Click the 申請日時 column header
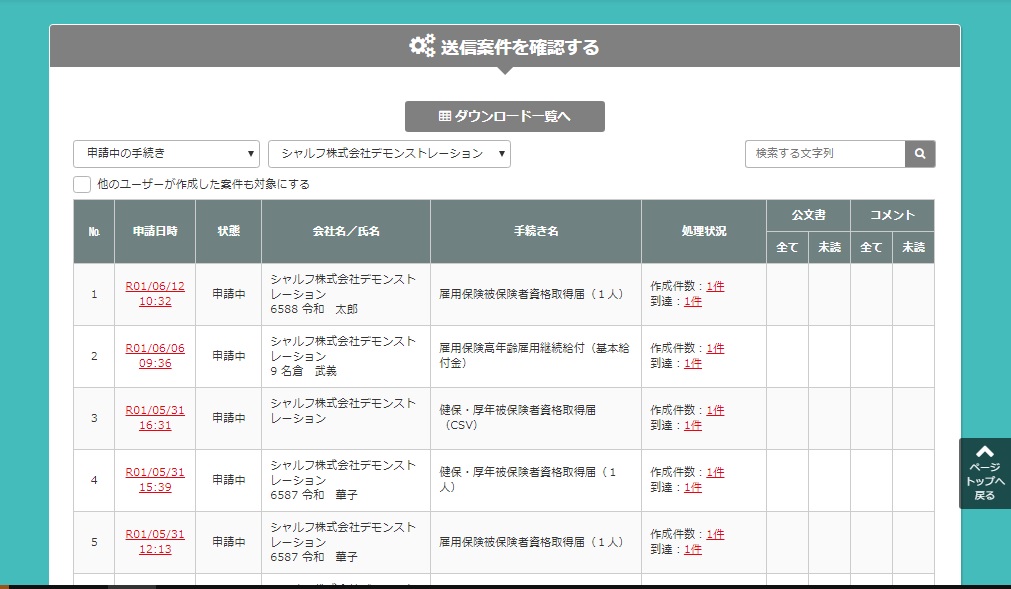The image size is (1011, 589). tap(155, 231)
